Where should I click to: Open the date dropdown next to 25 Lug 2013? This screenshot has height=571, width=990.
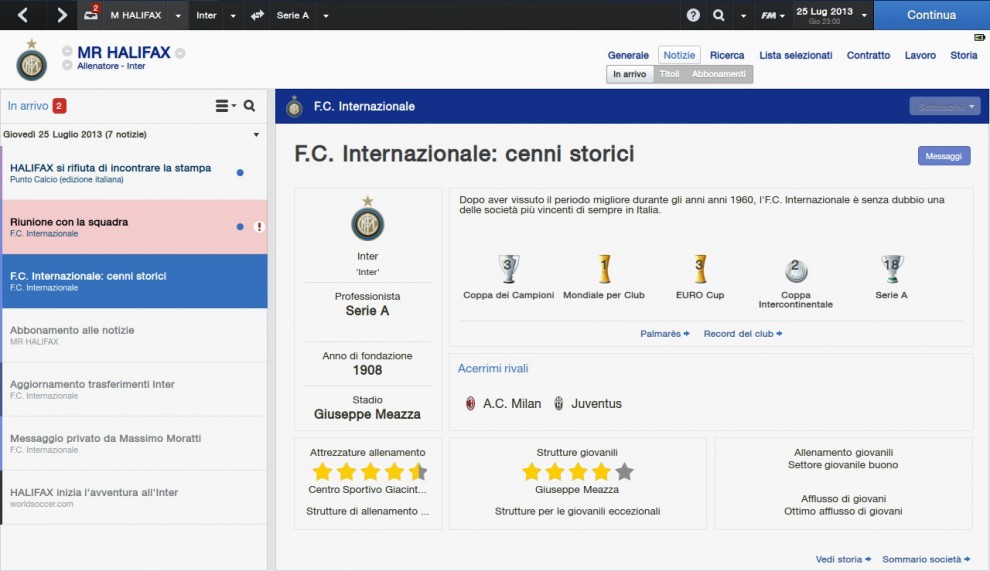click(864, 15)
